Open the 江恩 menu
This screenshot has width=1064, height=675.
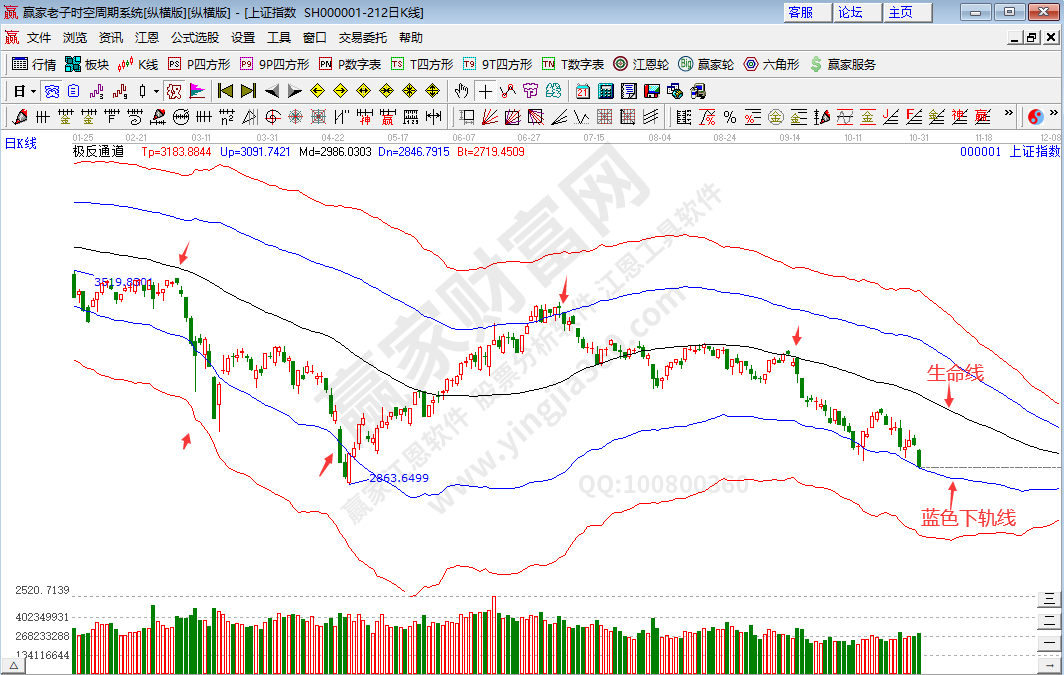147,37
